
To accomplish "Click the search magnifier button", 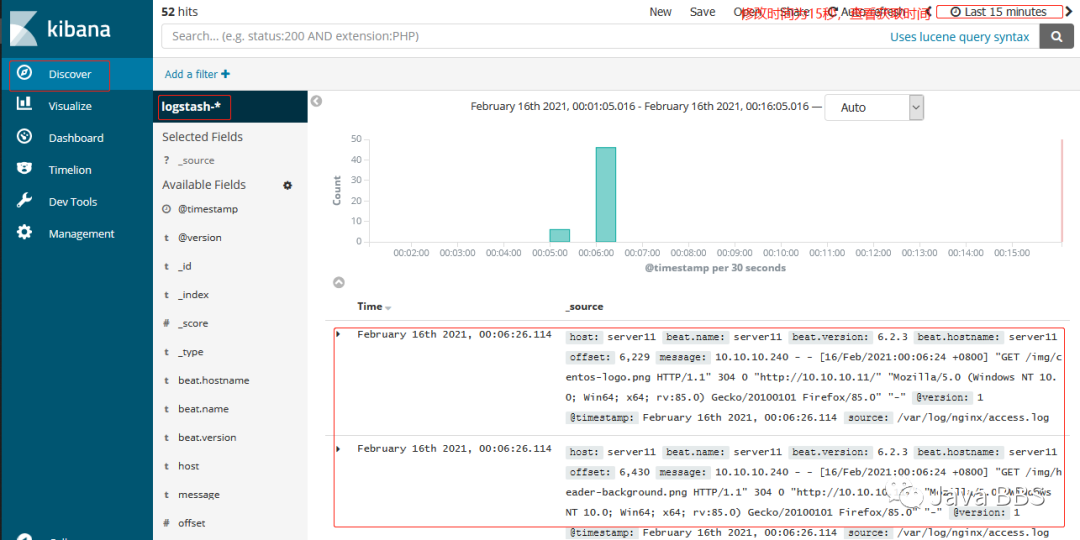I will click(1056, 37).
